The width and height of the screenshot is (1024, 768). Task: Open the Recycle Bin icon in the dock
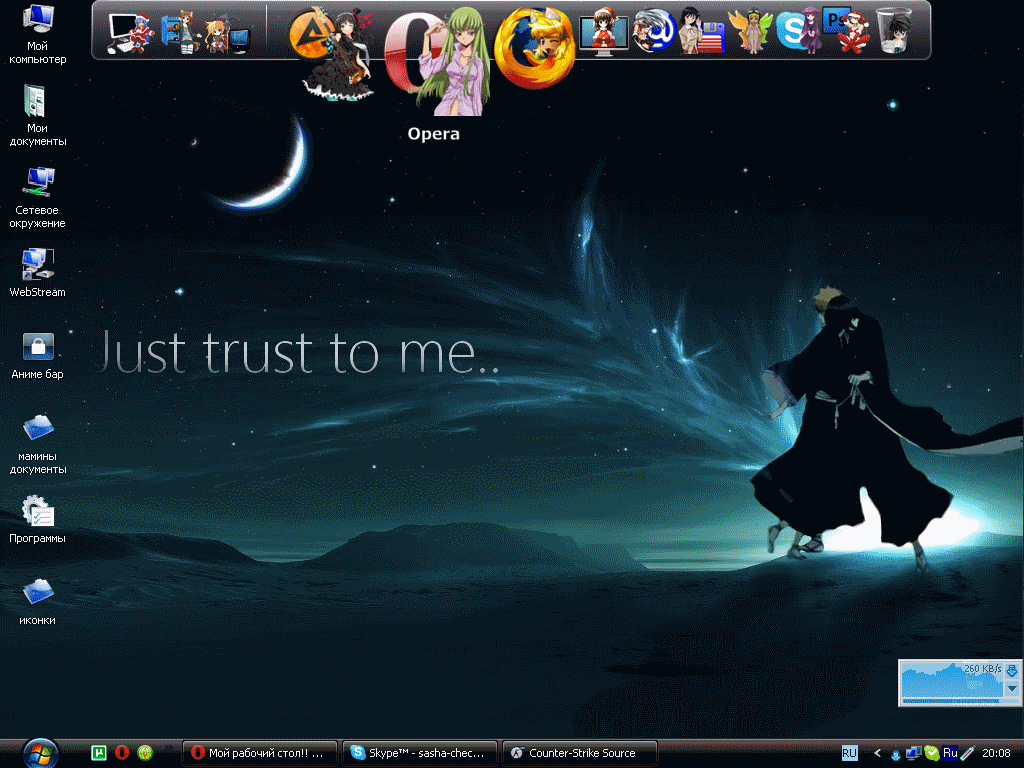894,31
